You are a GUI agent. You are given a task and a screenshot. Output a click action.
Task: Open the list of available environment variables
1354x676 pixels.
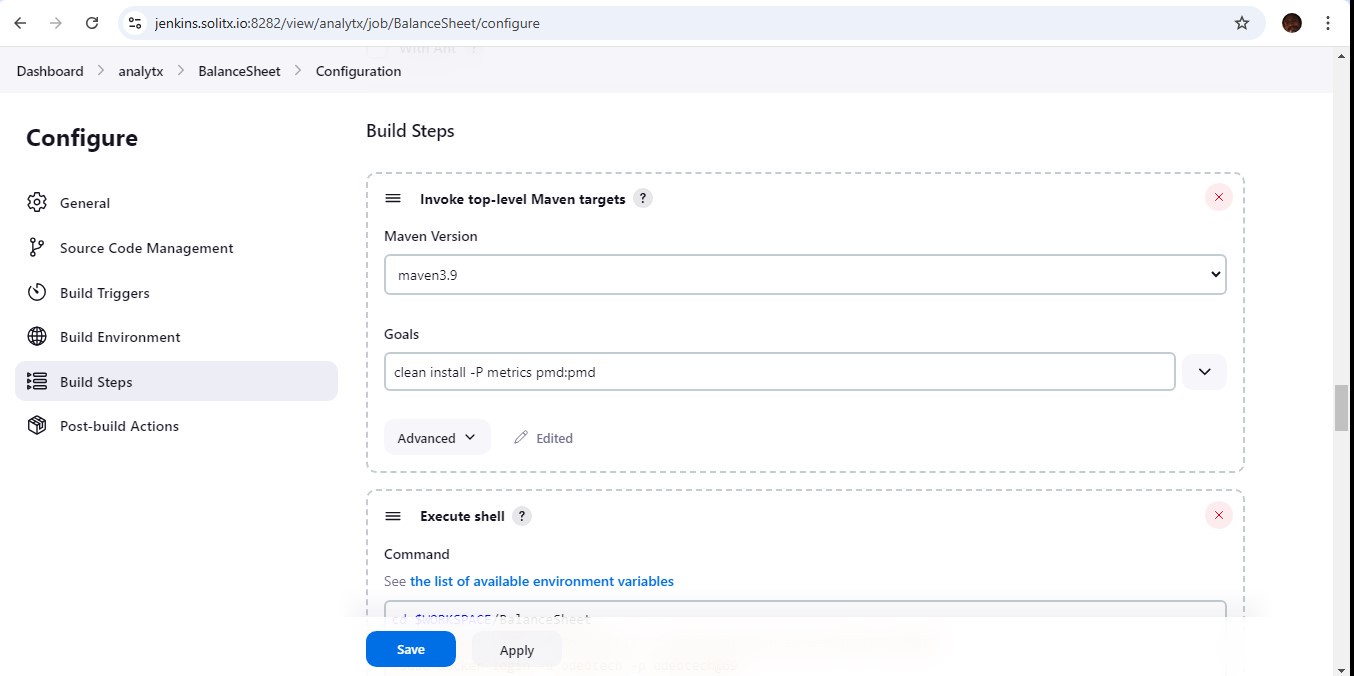pos(541,581)
